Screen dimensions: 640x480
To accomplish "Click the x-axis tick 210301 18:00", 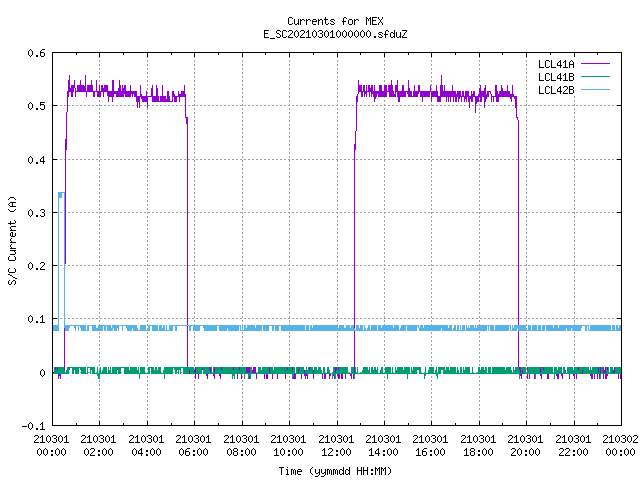I will [x=478, y=446].
